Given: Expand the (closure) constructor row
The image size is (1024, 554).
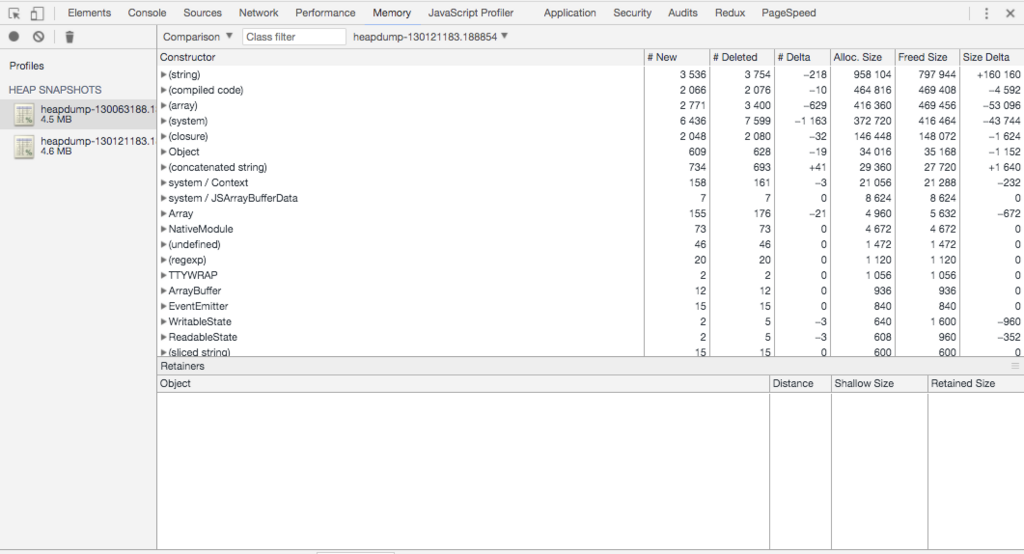Looking at the screenshot, I should point(163,137).
